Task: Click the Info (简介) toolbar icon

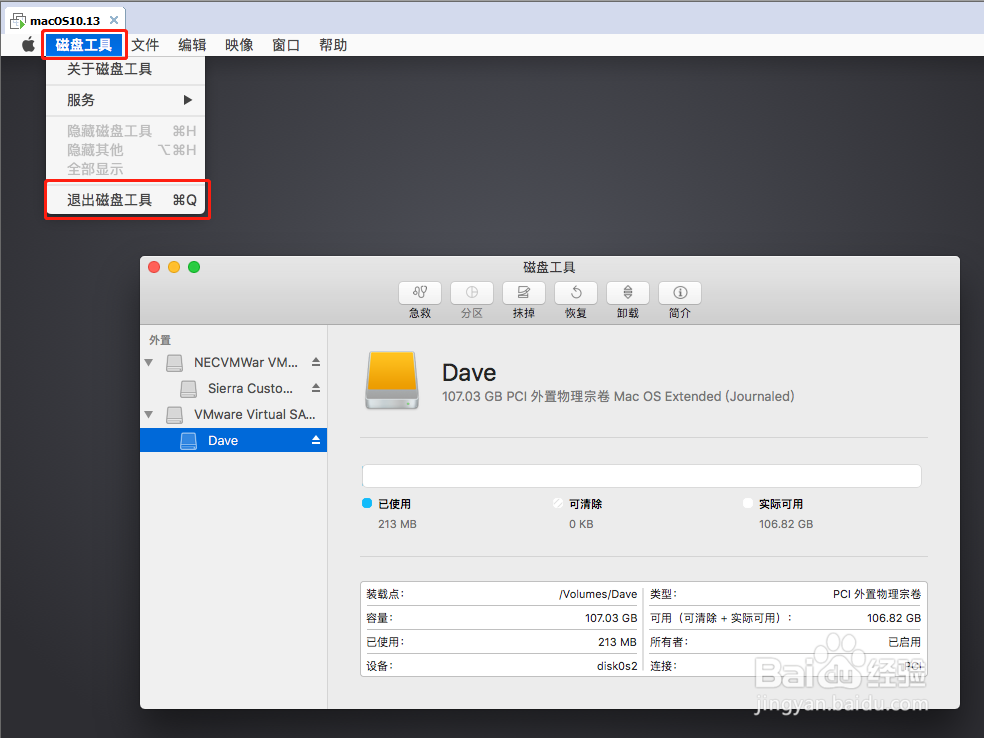Action: (x=680, y=293)
